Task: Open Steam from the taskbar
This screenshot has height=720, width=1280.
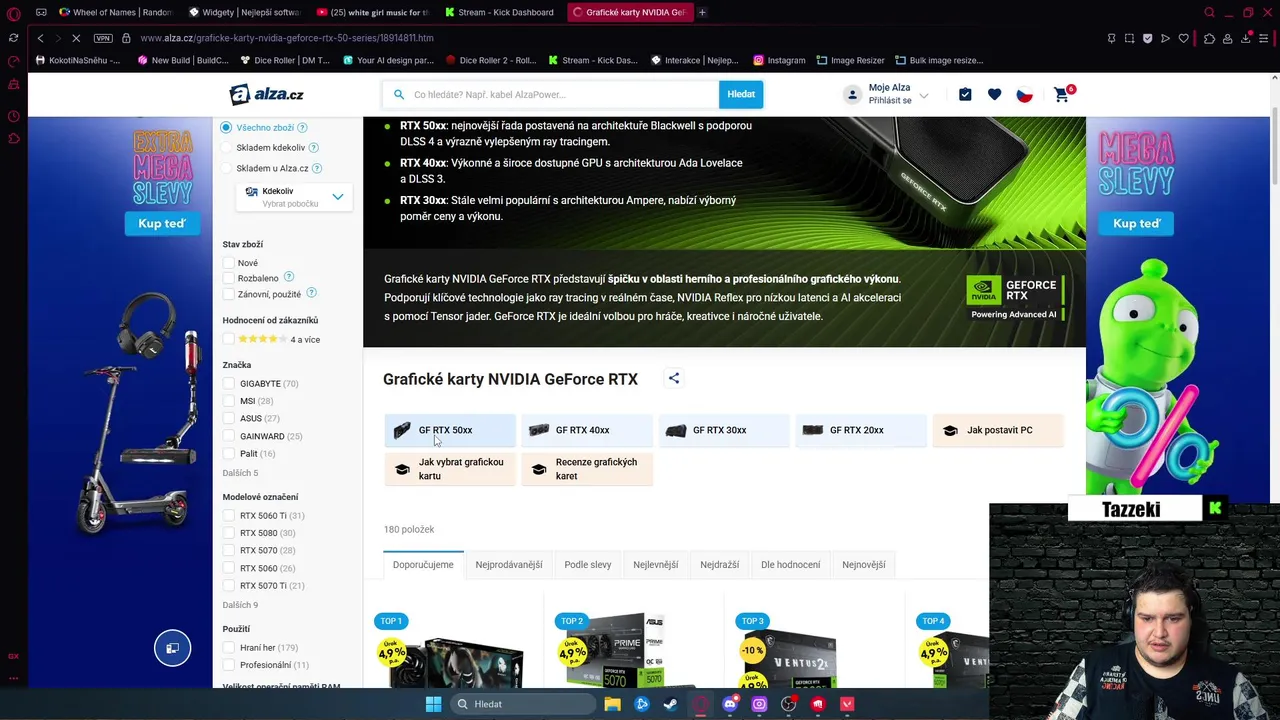Action: [670, 704]
